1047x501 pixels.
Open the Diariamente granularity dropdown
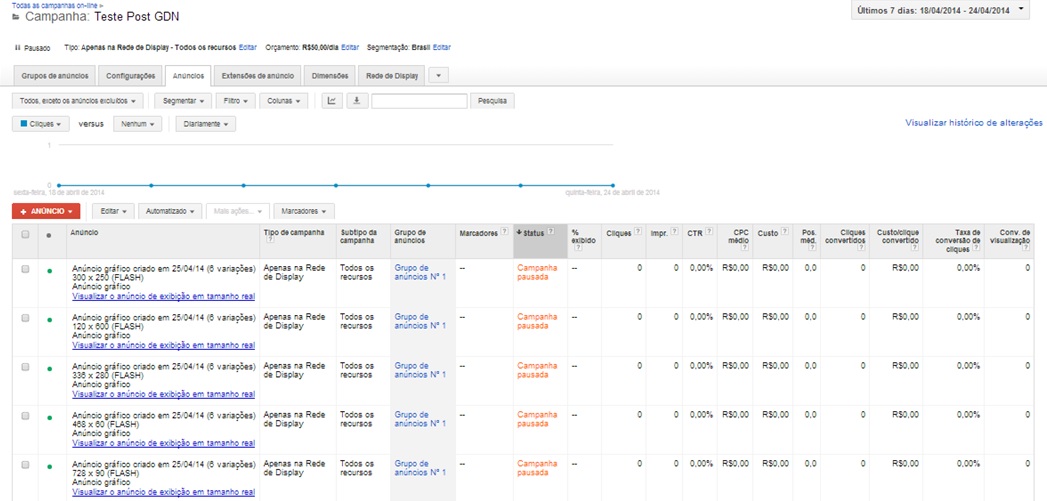click(x=206, y=124)
